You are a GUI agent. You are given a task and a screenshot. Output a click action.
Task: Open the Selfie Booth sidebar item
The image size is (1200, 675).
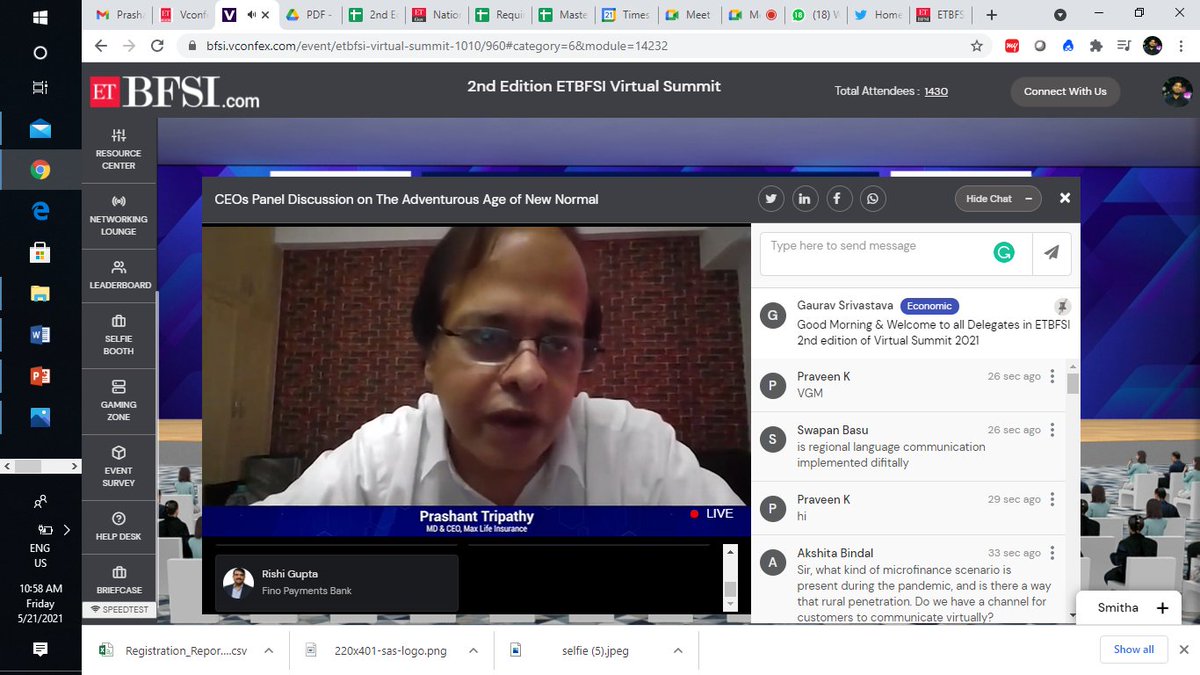click(118, 334)
